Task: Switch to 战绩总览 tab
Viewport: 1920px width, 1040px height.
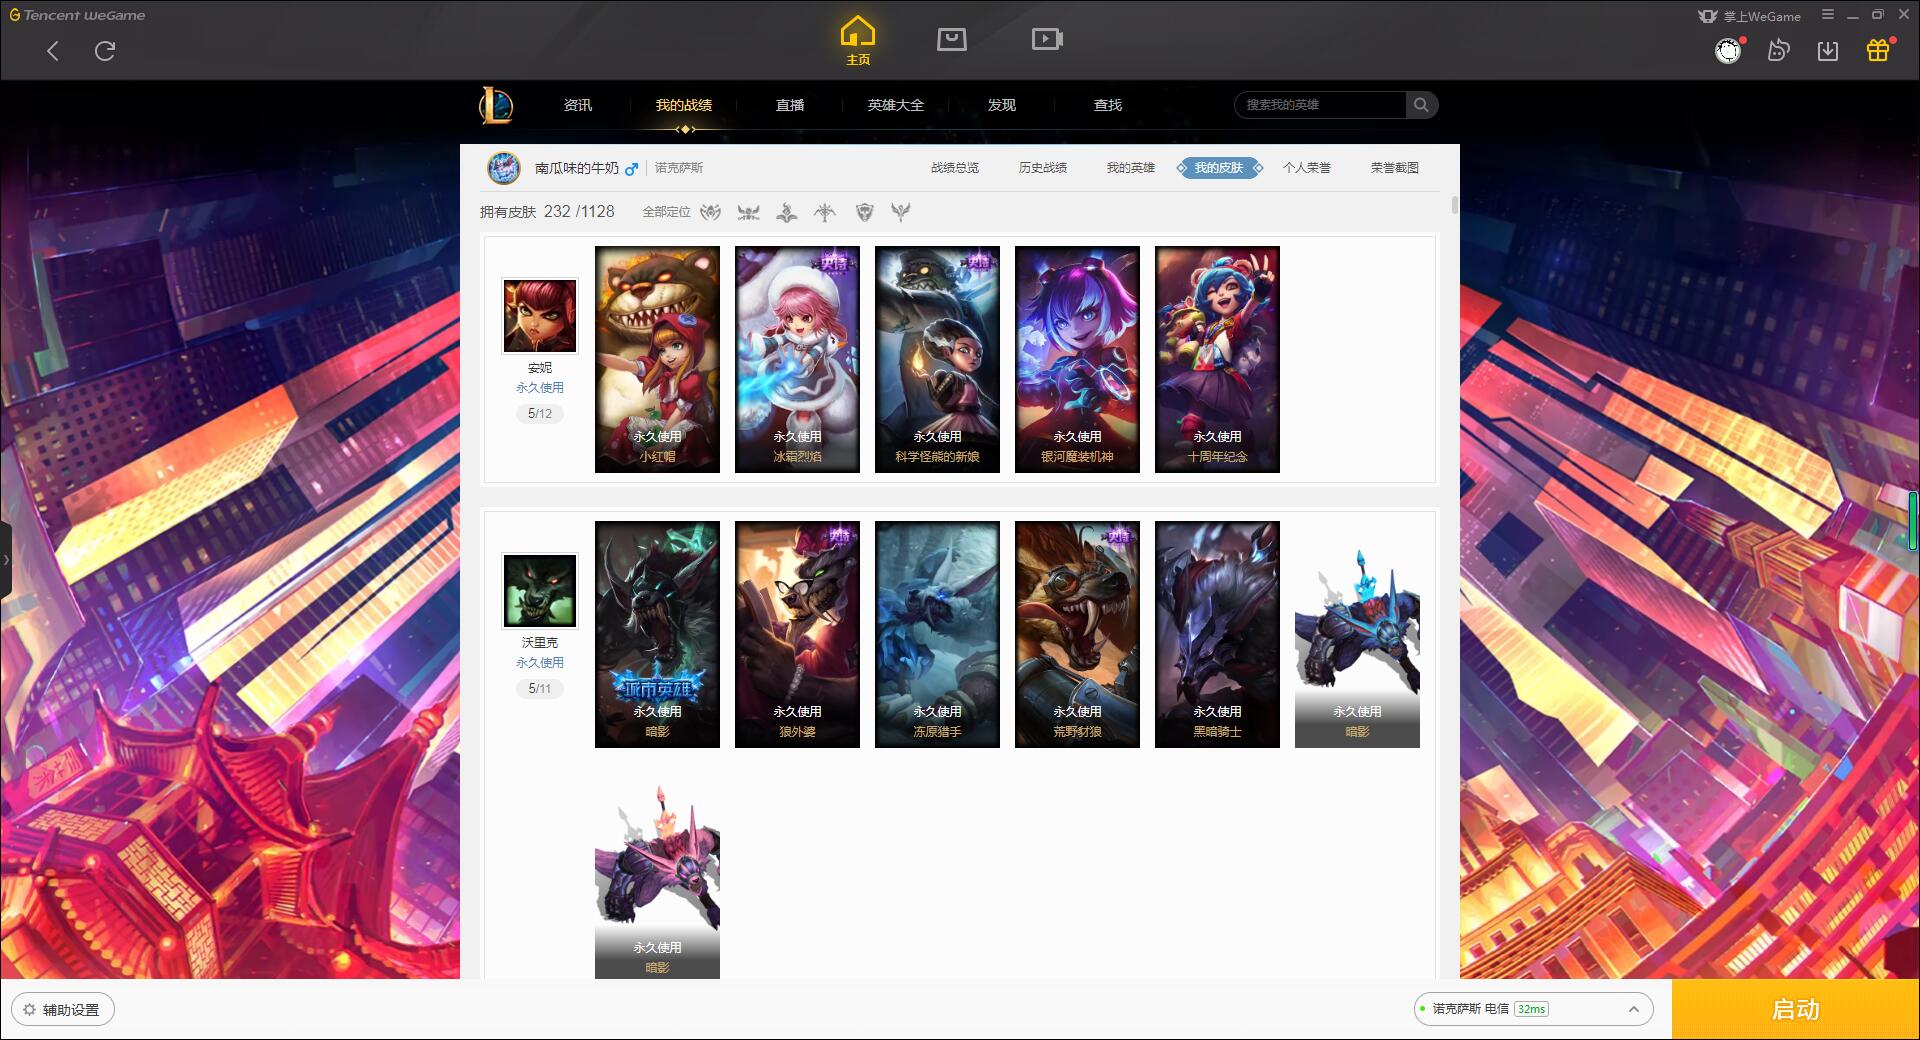Action: coord(955,168)
